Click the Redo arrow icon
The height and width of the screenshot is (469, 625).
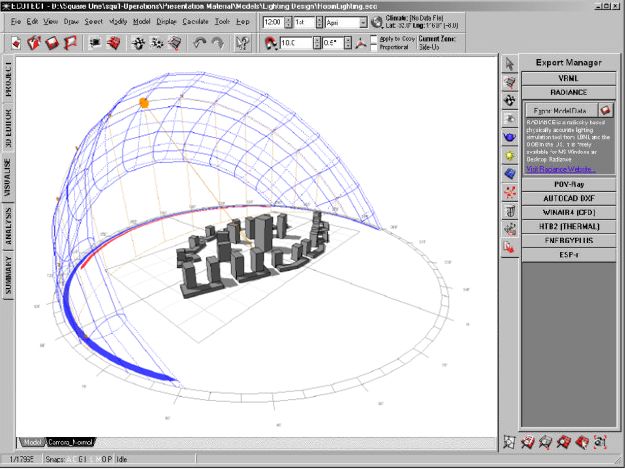[217, 43]
